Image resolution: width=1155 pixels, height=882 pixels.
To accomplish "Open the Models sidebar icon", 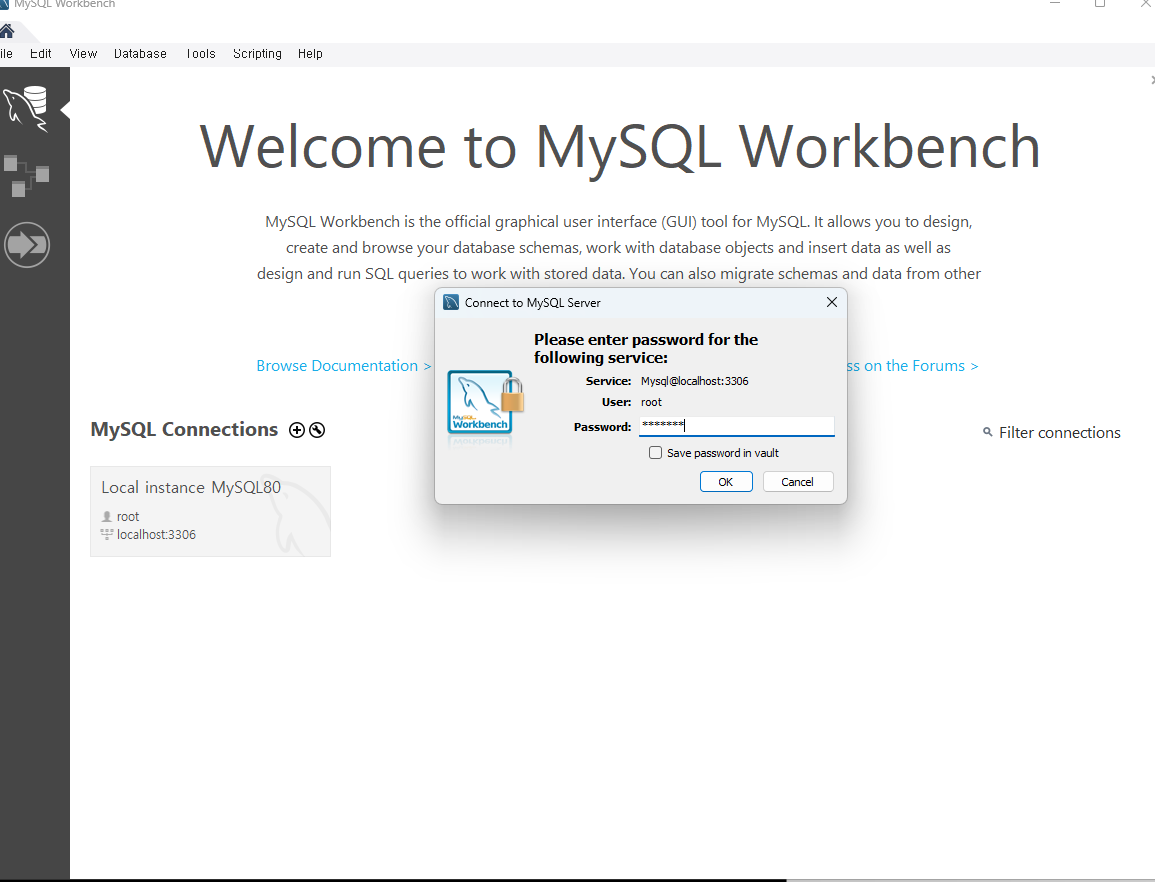I will tap(26, 175).
